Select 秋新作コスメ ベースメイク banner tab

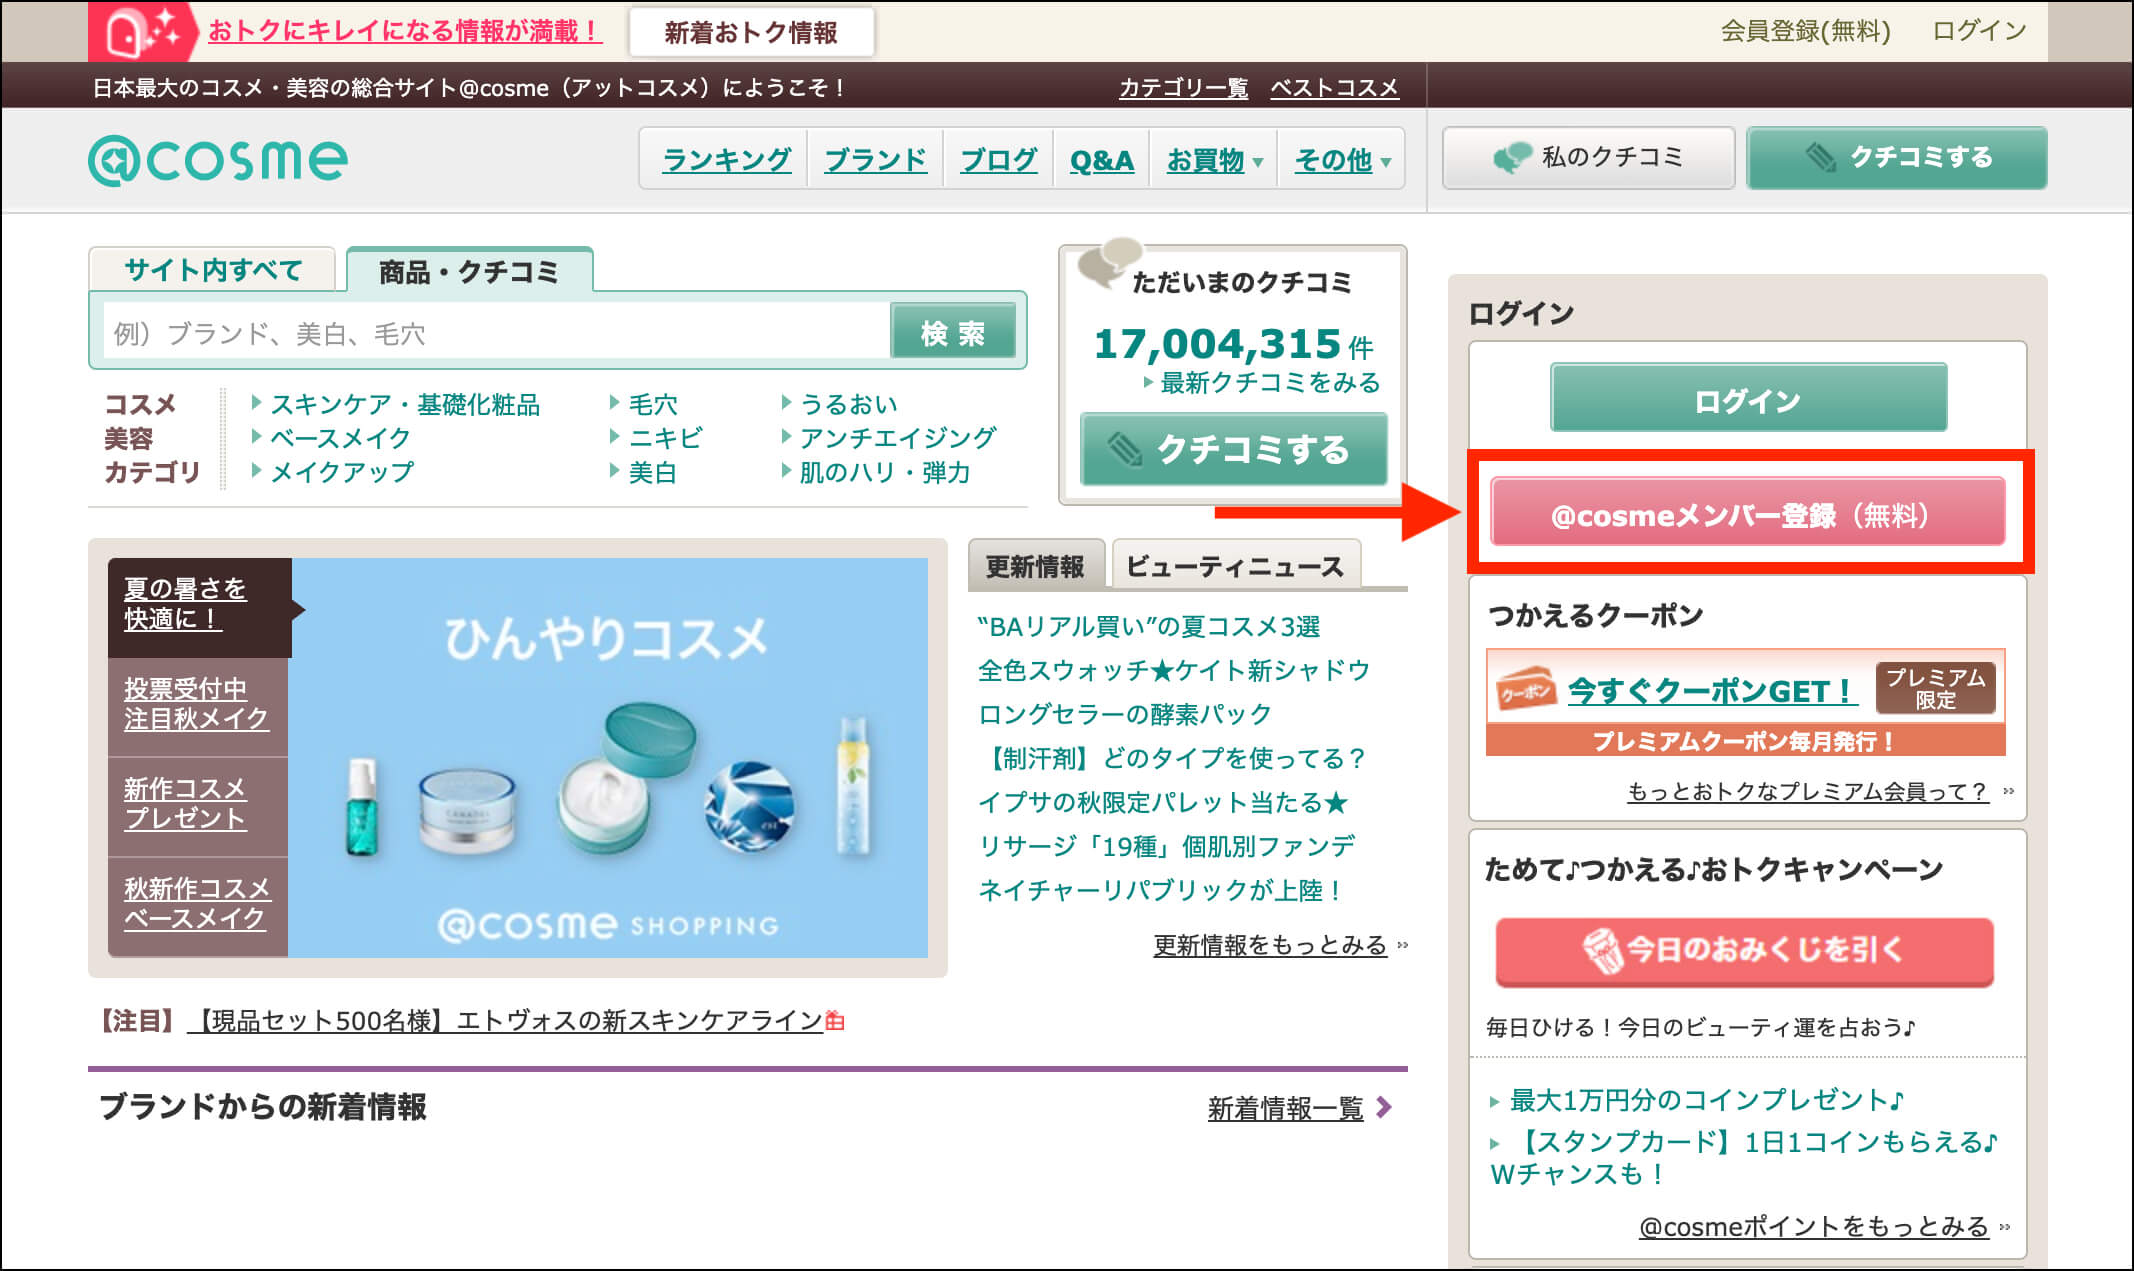198,906
